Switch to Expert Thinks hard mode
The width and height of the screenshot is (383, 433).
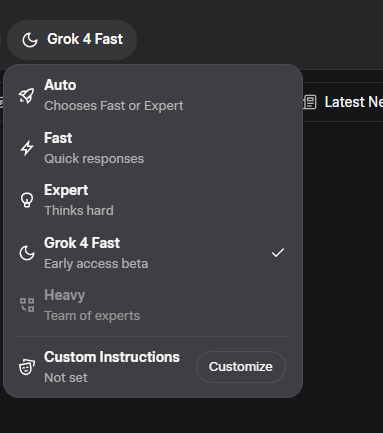pyautogui.click(x=153, y=200)
